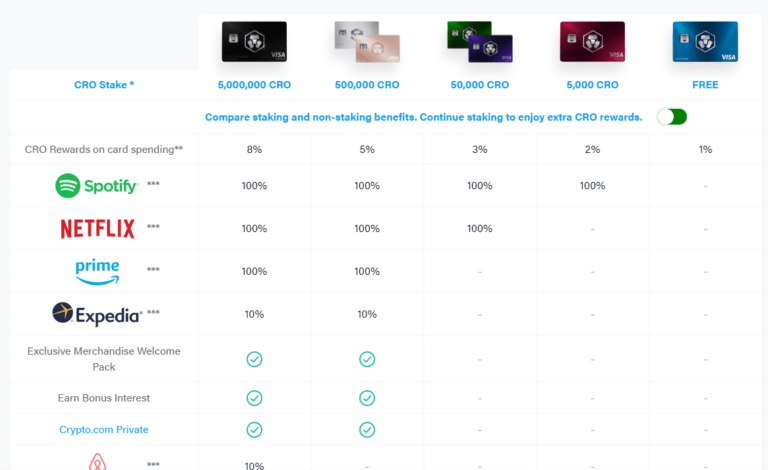Viewport: 768px width, 470px height.
Task: Click Earn Bonus Interest checkmark under 500,000 CRO
Action: pos(367,398)
